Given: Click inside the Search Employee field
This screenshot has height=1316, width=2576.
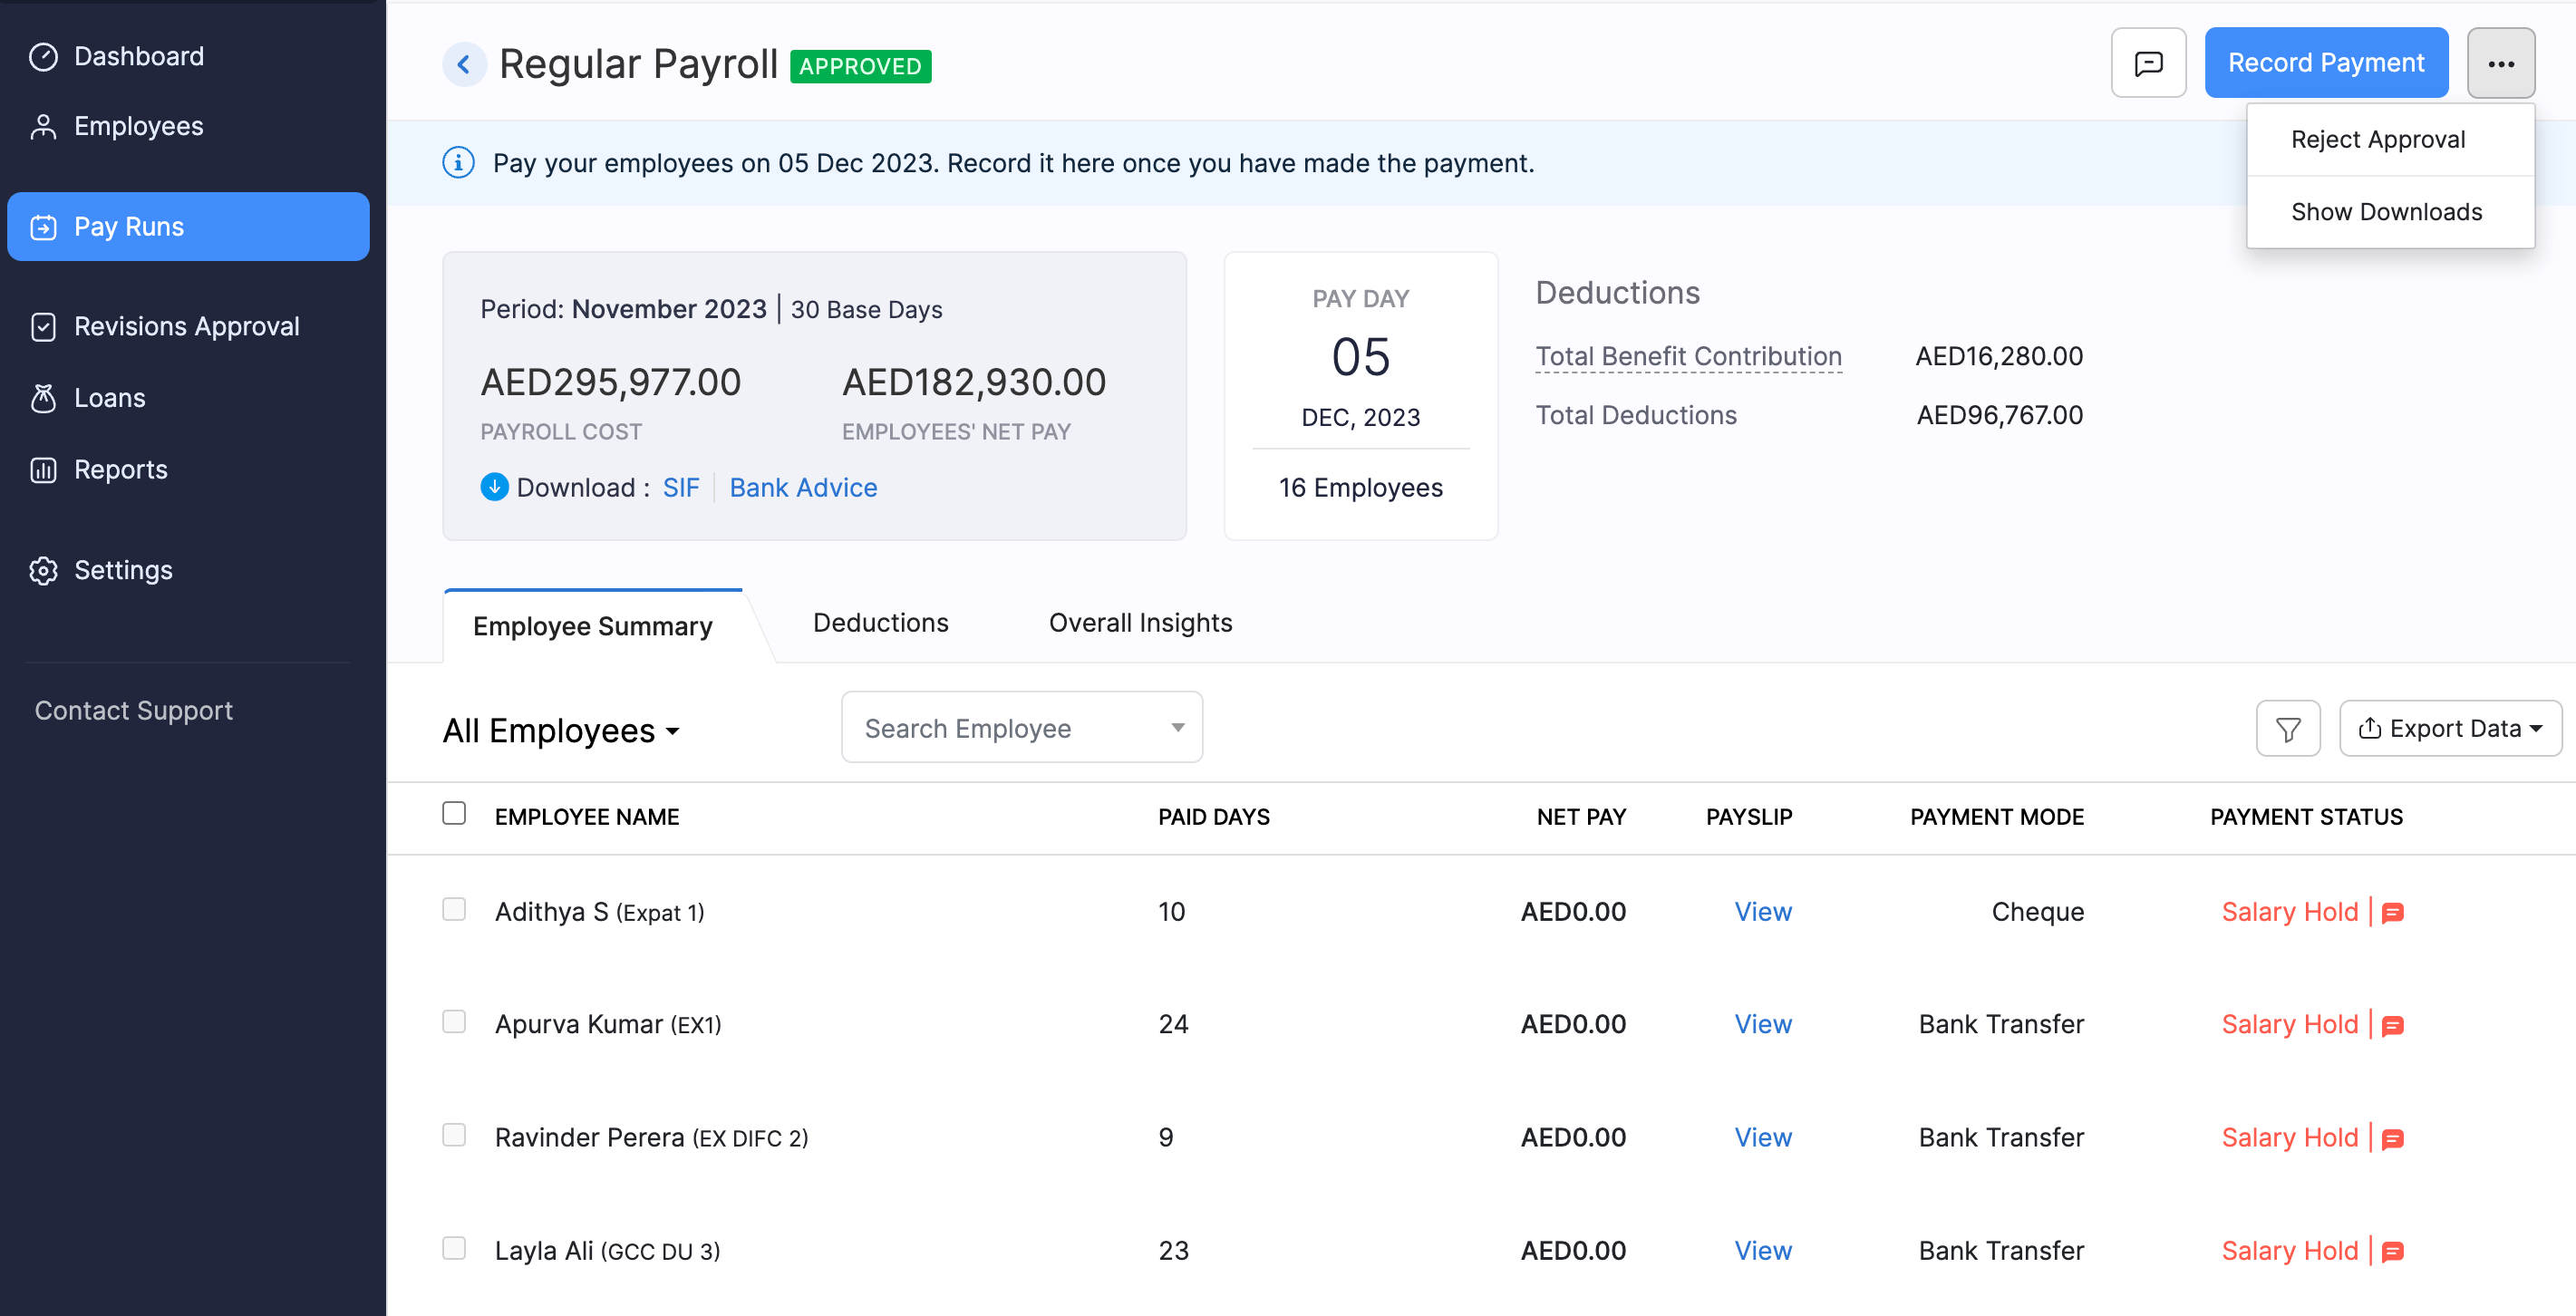Looking at the screenshot, I should pos(990,727).
